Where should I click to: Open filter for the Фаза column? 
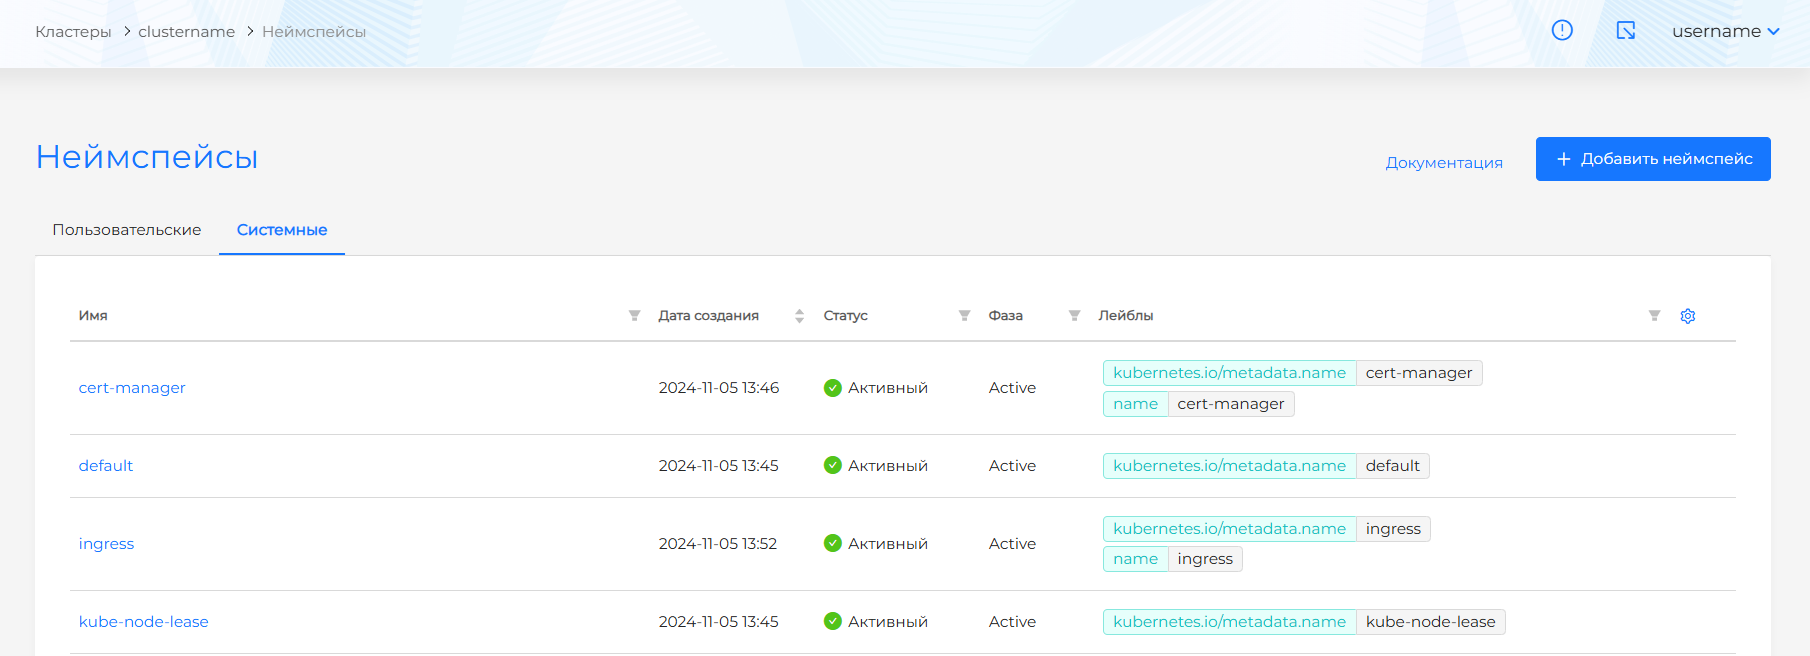click(1074, 316)
